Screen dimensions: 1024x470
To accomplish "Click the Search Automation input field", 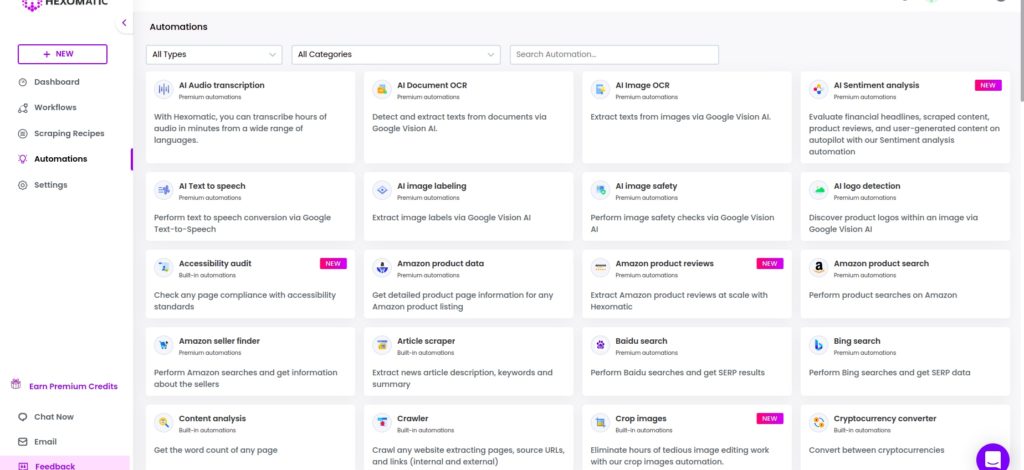I will point(615,55).
